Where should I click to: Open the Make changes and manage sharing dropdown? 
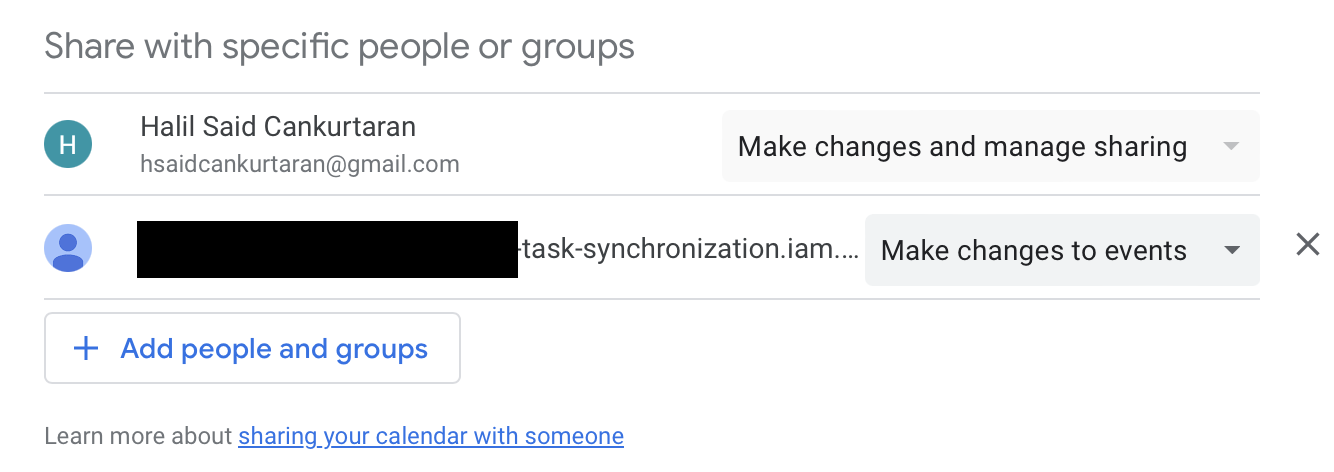point(991,146)
